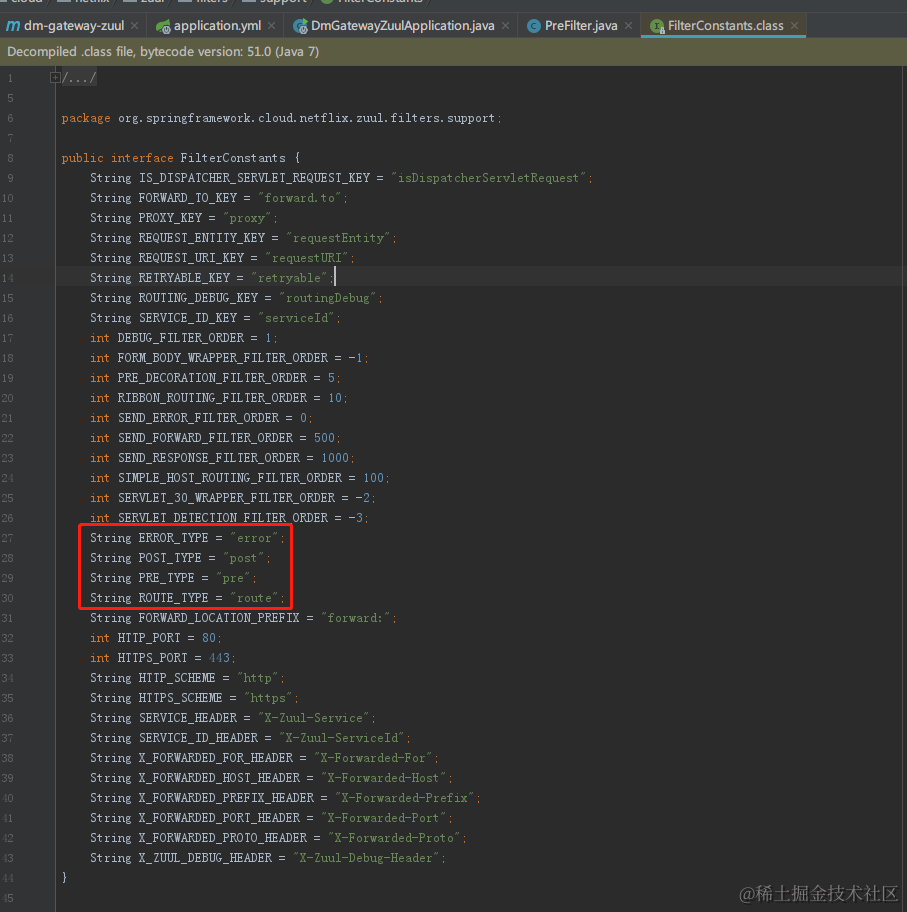
Task: Click the Spring leaf icon on application.yml tab
Action: pyautogui.click(x=163, y=26)
